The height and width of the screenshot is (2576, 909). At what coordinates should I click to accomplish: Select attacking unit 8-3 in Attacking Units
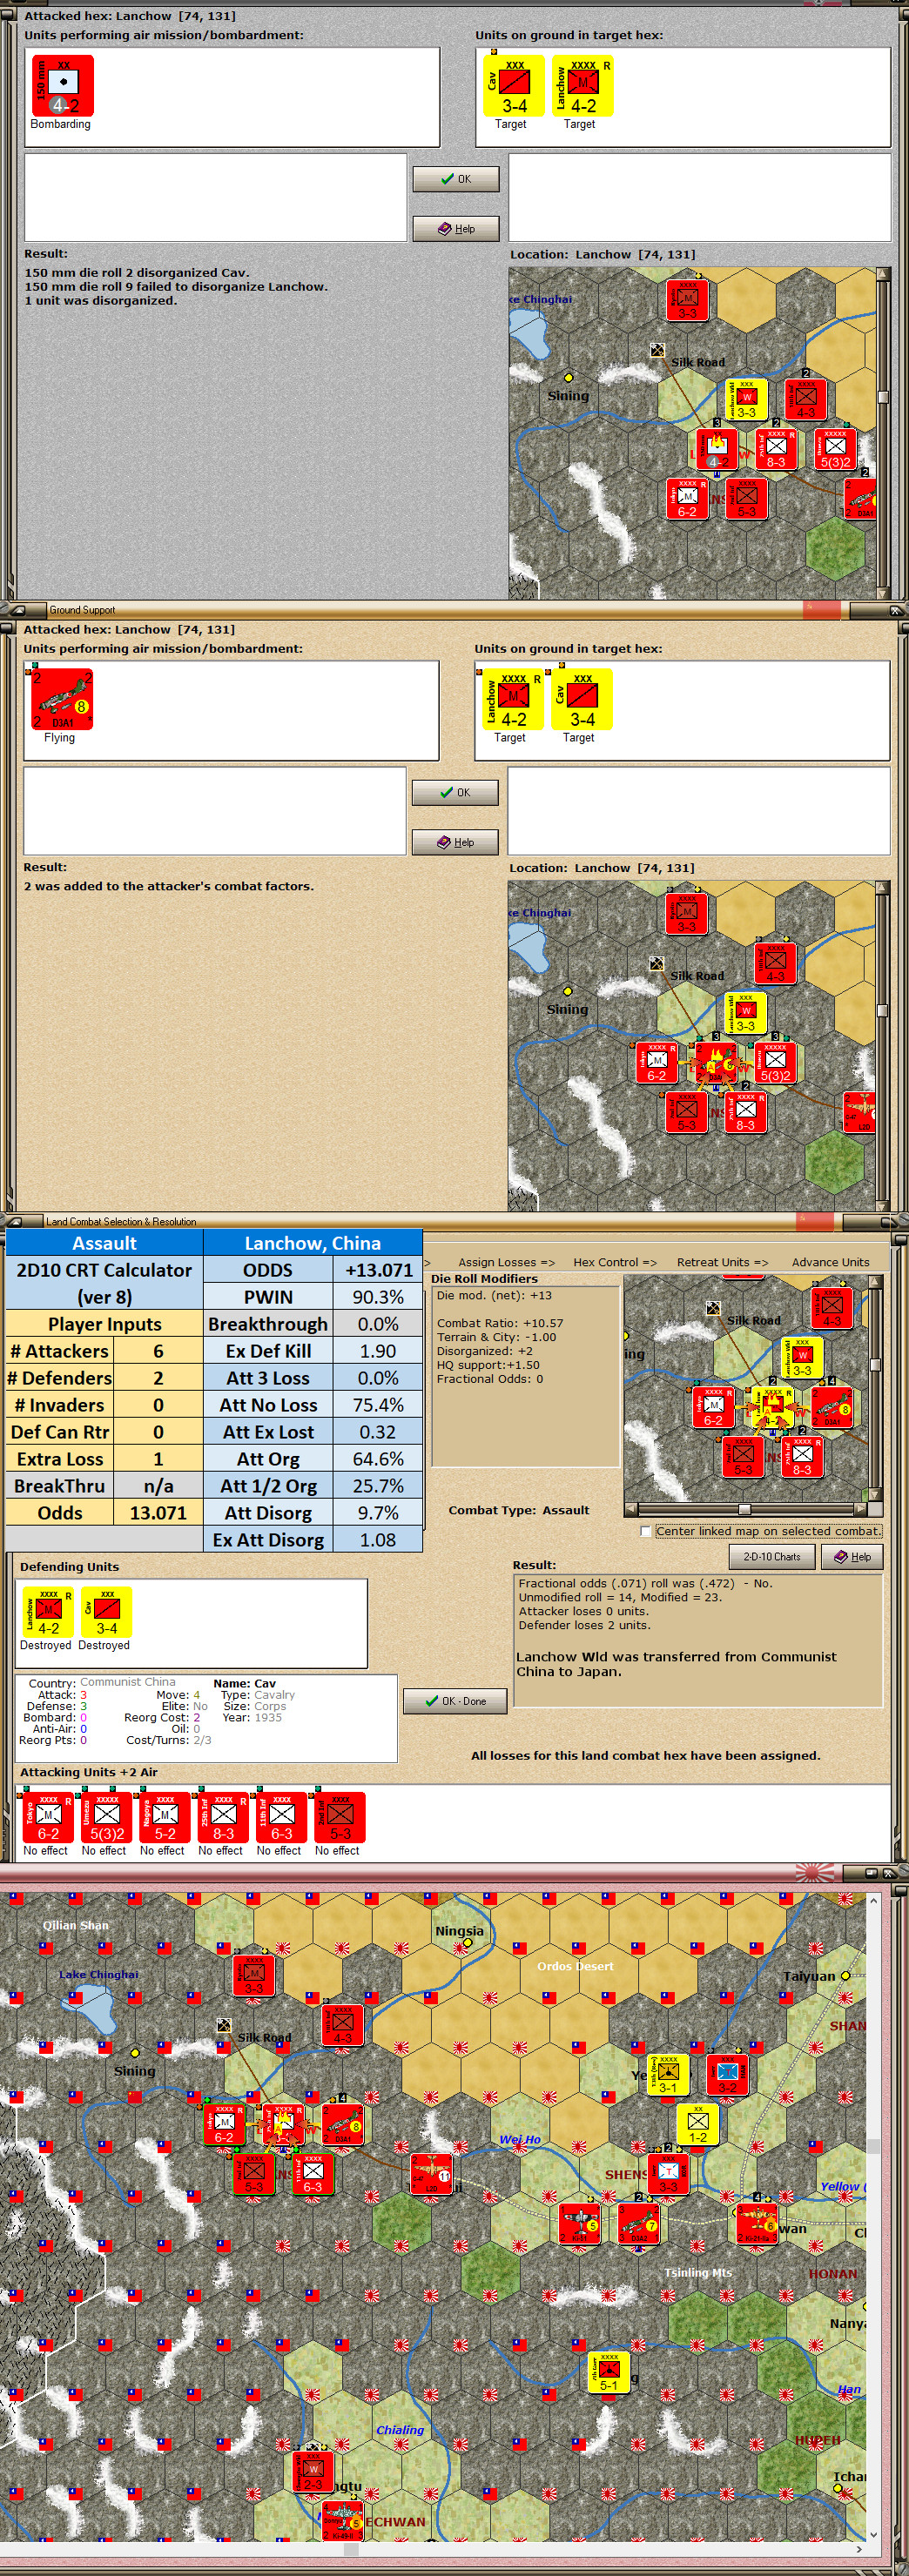(x=223, y=1817)
